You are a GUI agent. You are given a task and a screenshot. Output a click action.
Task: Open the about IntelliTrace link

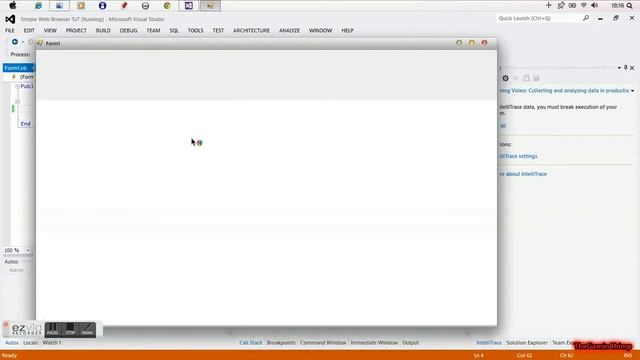click(x=523, y=174)
